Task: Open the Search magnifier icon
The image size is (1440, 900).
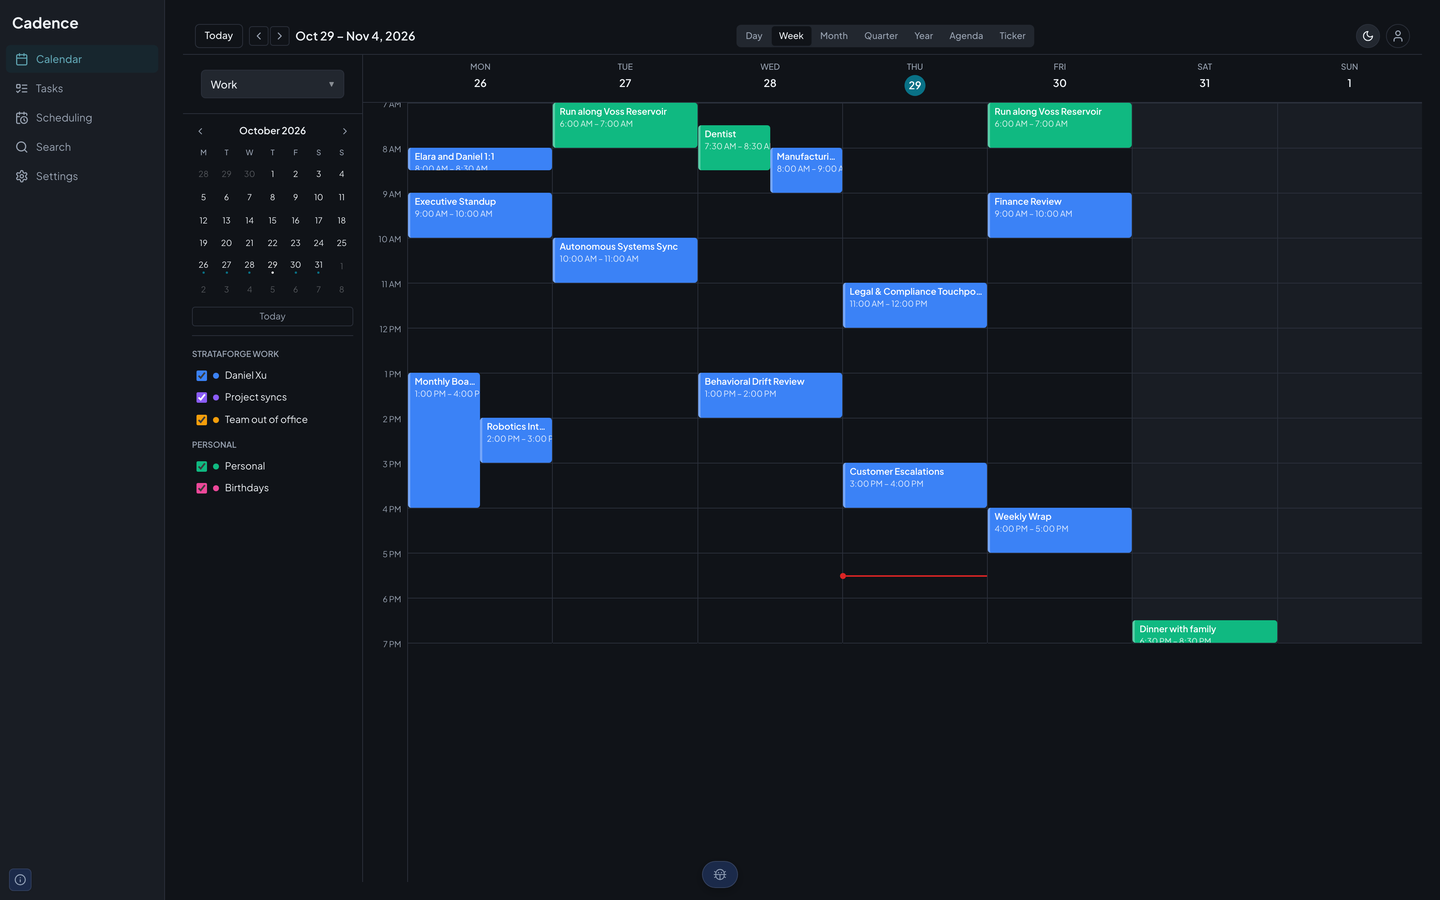Action: click(22, 147)
